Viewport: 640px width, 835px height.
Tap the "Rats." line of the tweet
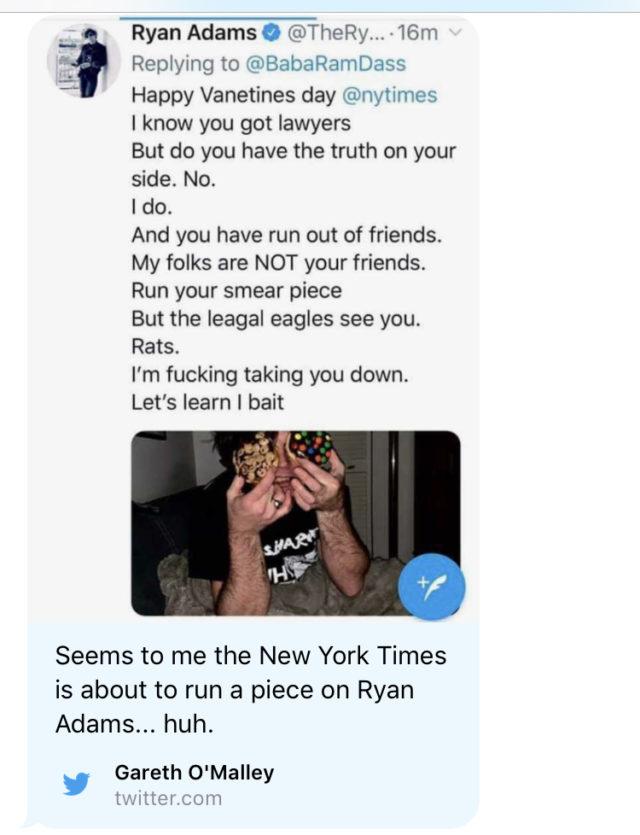tap(155, 348)
